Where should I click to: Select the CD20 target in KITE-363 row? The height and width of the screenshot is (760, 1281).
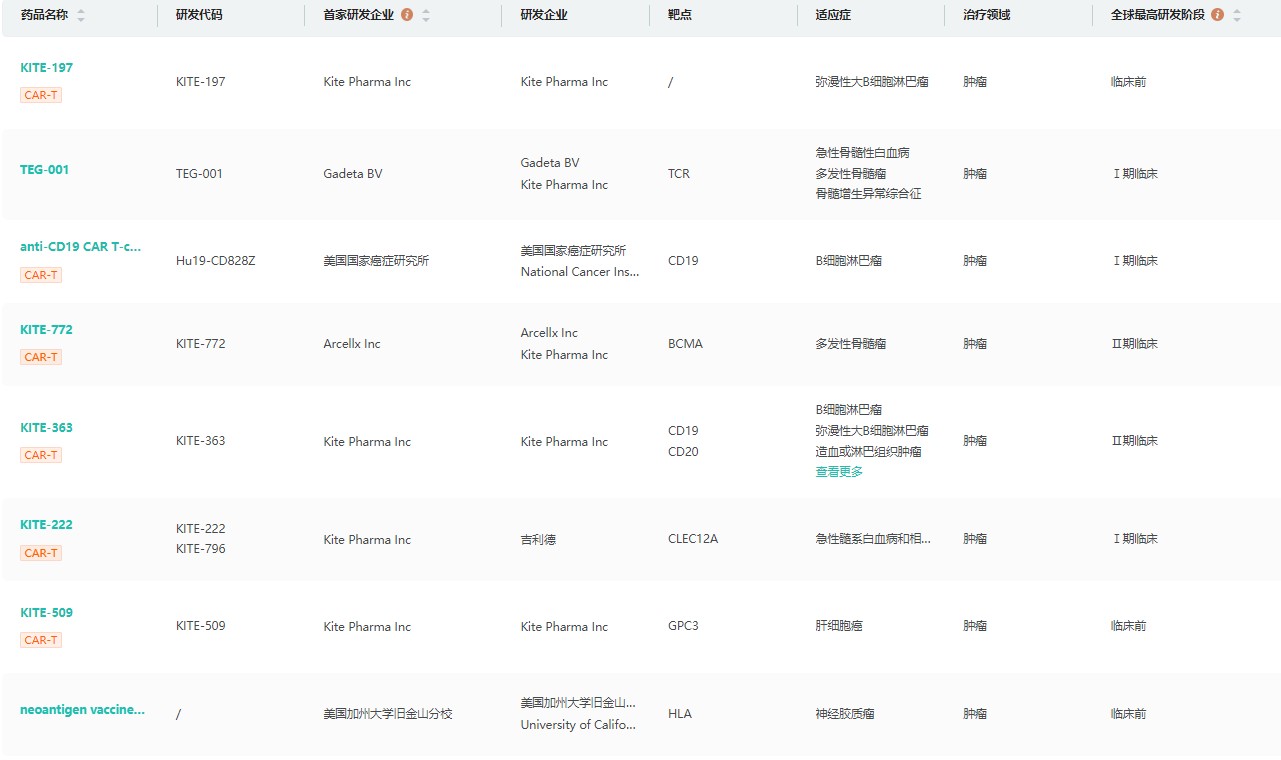coord(683,452)
